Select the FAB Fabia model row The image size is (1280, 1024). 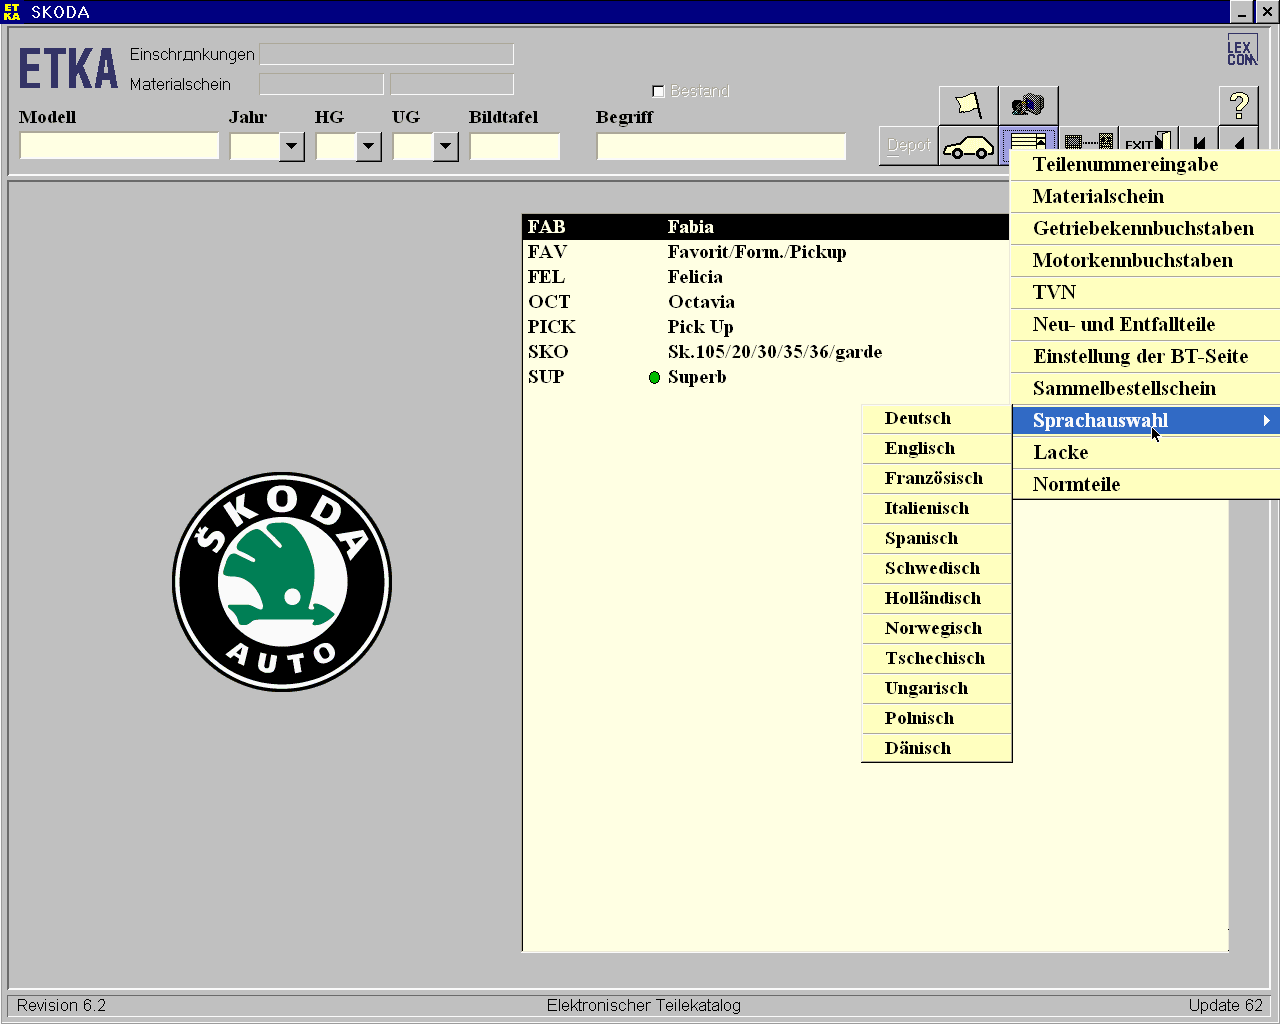[x=765, y=227]
